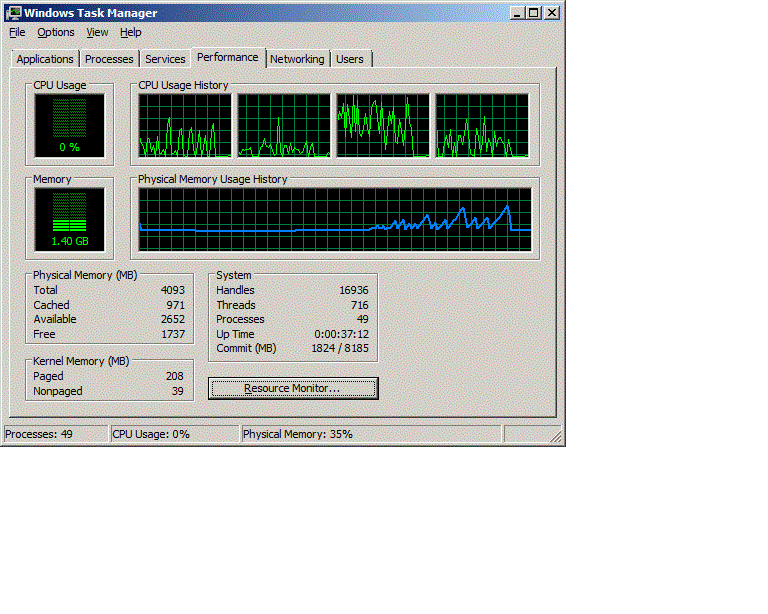This screenshot has width=768, height=614.
Task: Click the first CPU usage history graph
Action: pos(185,126)
